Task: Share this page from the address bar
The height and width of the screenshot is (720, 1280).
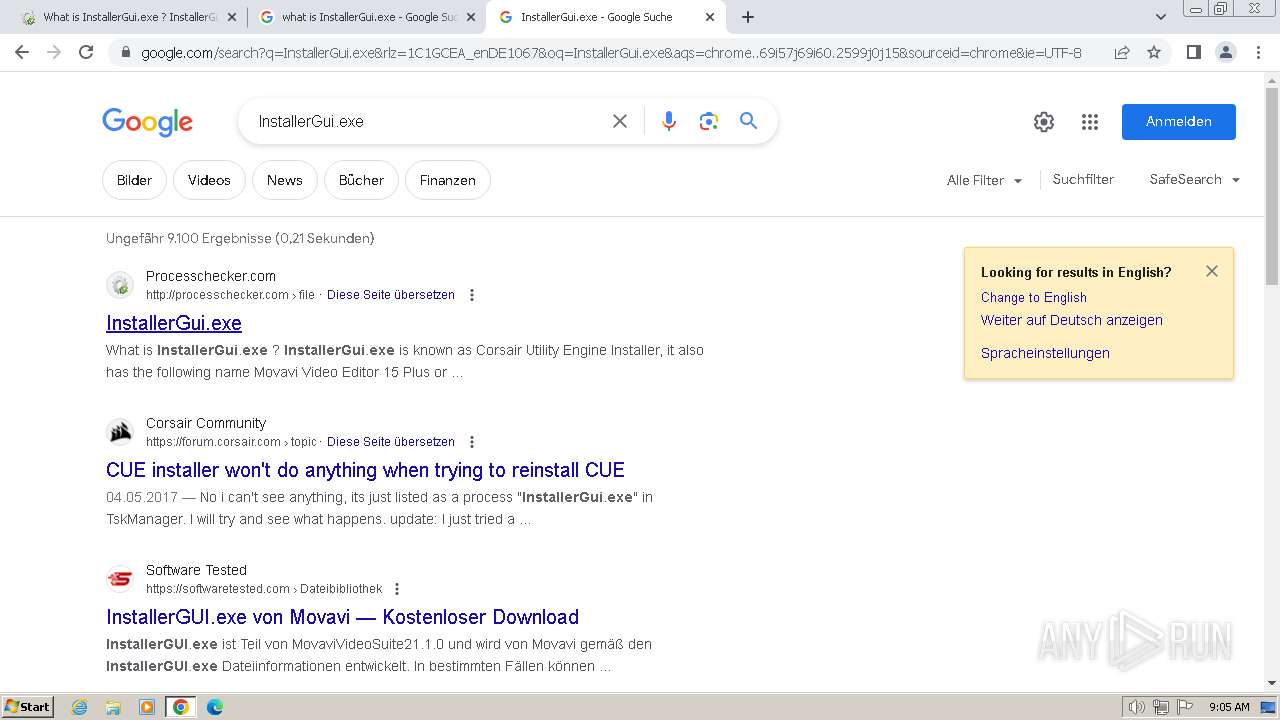Action: tap(1122, 52)
